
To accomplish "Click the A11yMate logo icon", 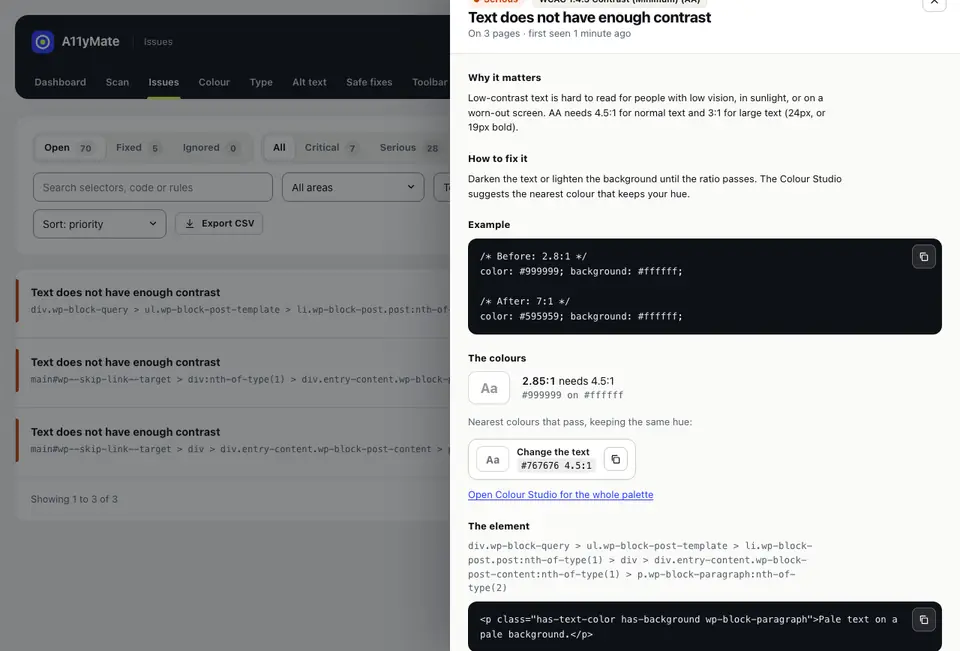I will pyautogui.click(x=42, y=42).
